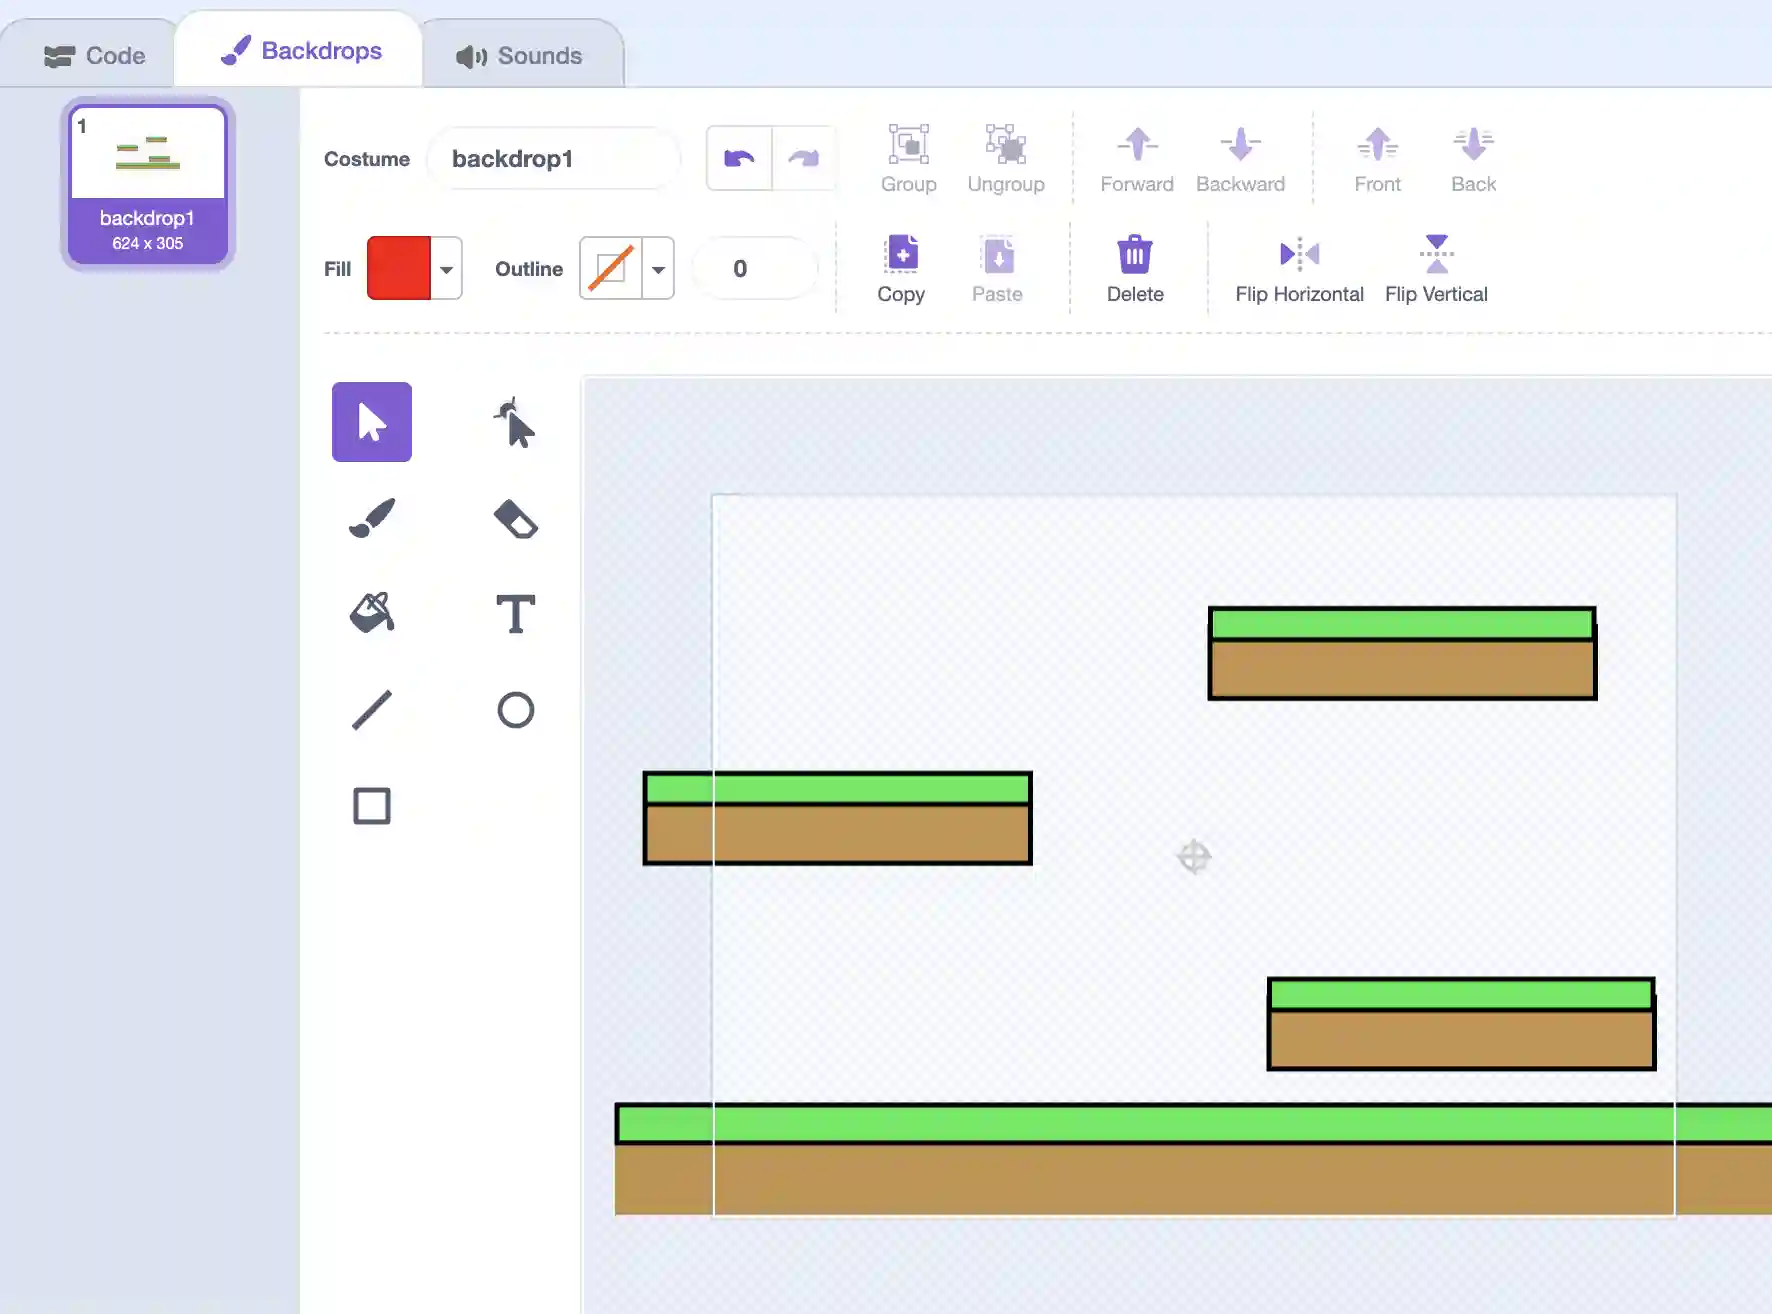Select the arrow Select tool
This screenshot has height=1314, width=1772.
point(372,422)
